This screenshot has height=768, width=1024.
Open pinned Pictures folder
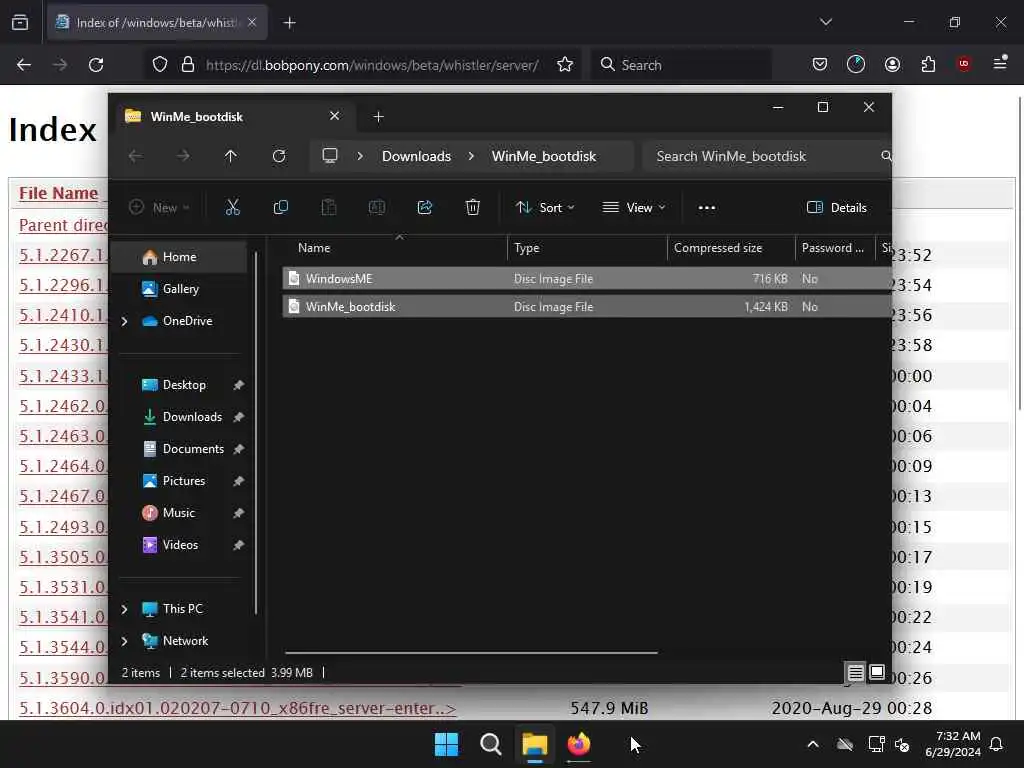click(184, 481)
